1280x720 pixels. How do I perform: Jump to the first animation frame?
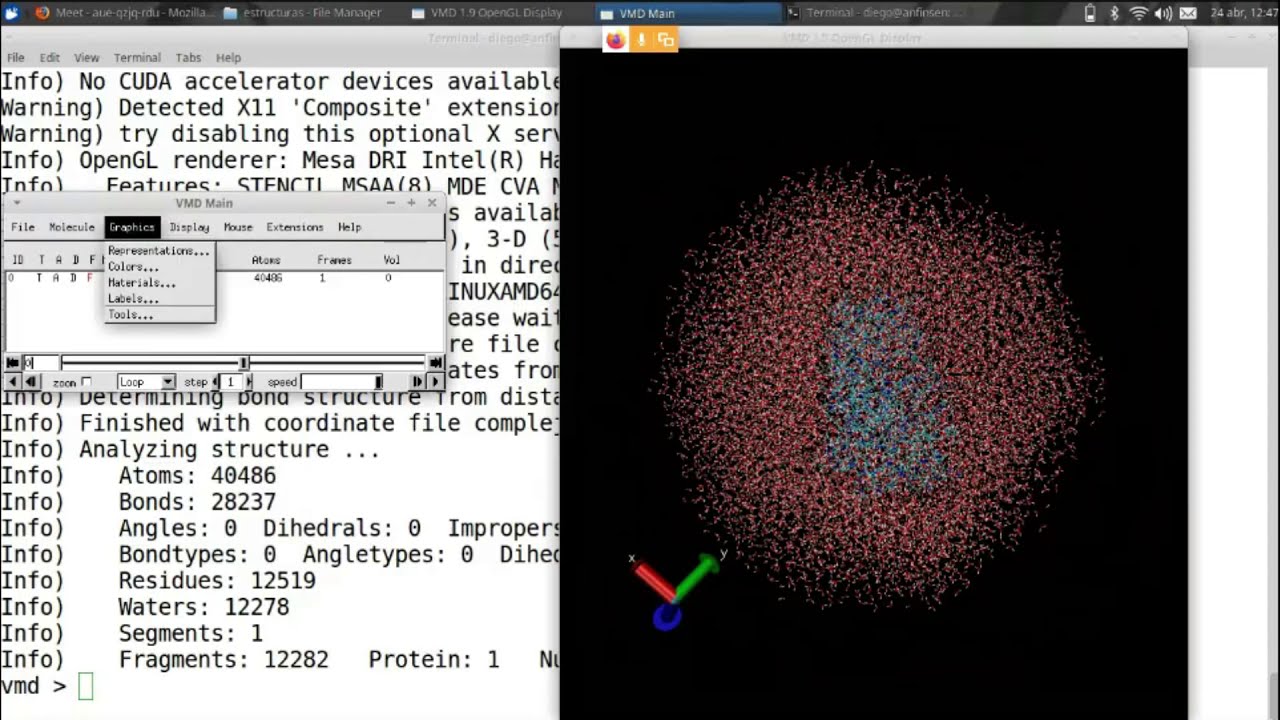point(13,363)
